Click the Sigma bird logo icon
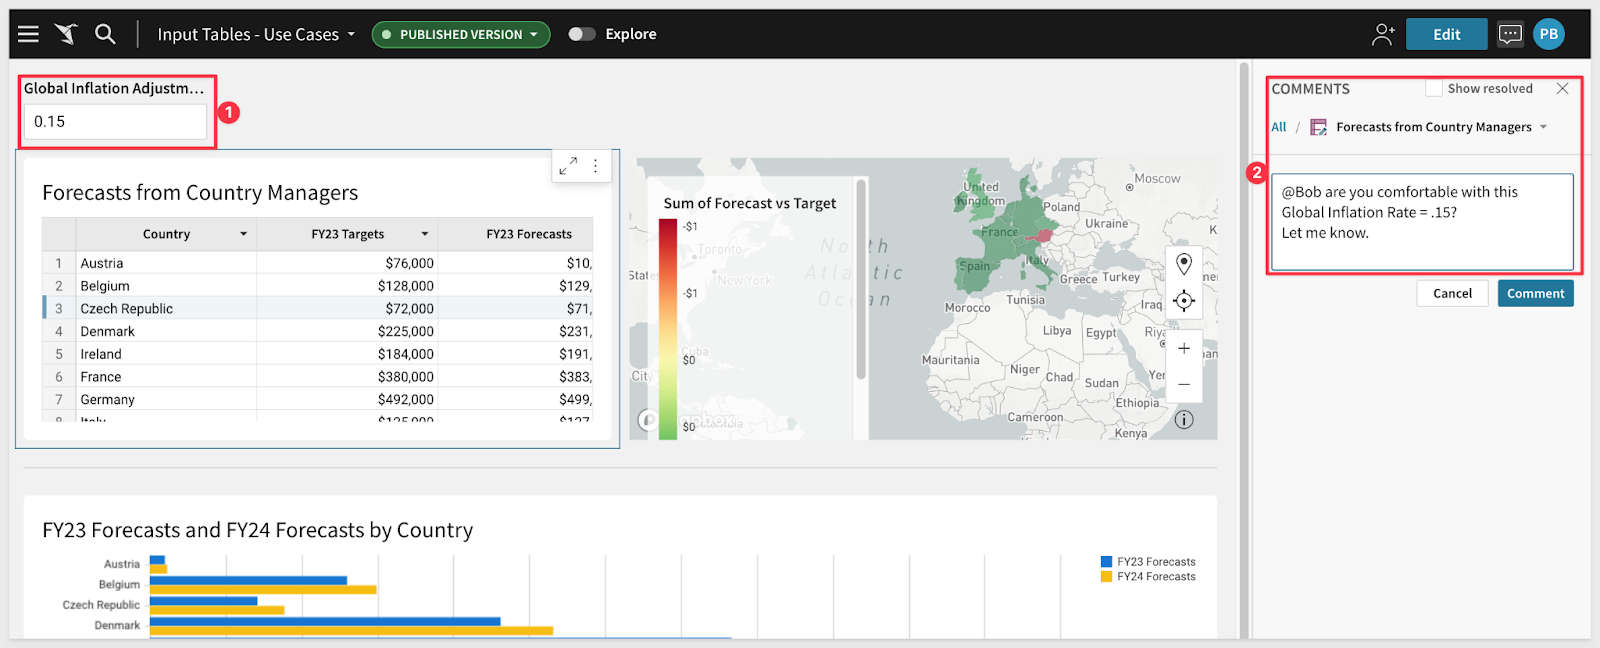 click(66, 34)
